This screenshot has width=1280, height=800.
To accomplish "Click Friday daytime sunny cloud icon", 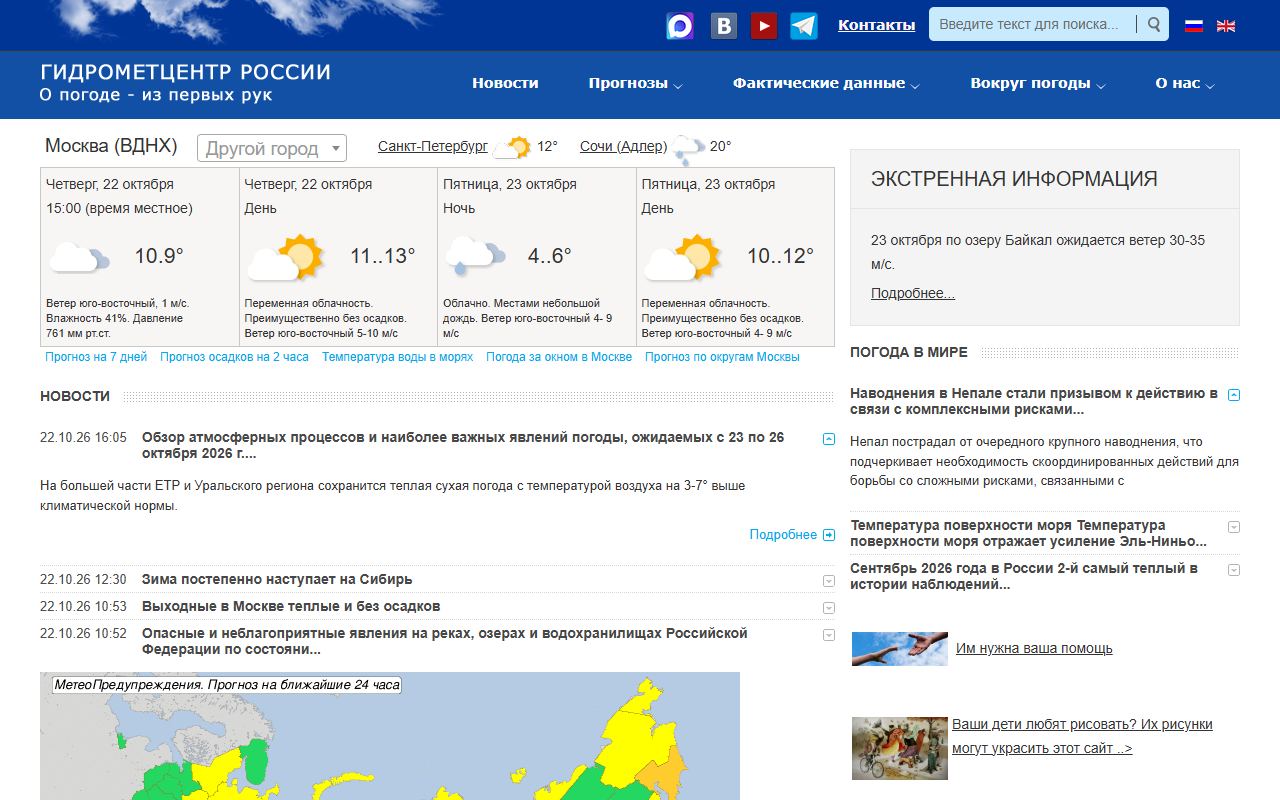I will click(x=683, y=258).
